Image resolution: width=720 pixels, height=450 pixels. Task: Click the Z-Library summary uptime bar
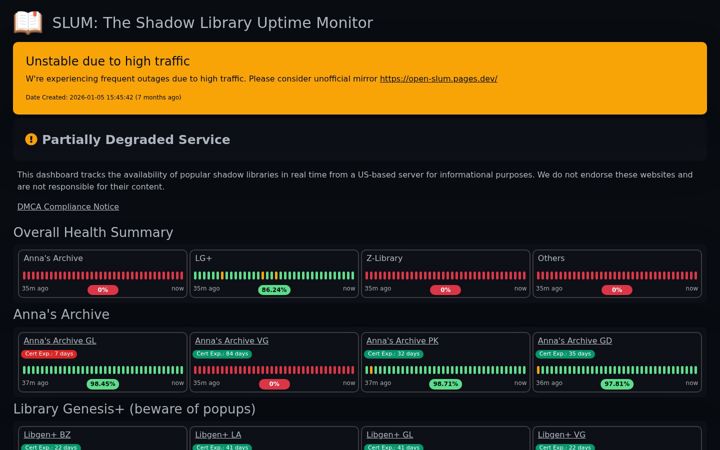(x=445, y=276)
